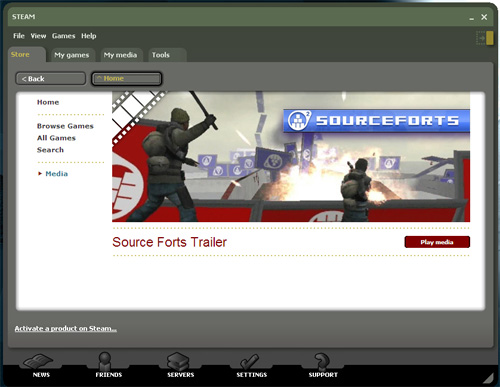Switch to the My games tab

[x=72, y=55]
